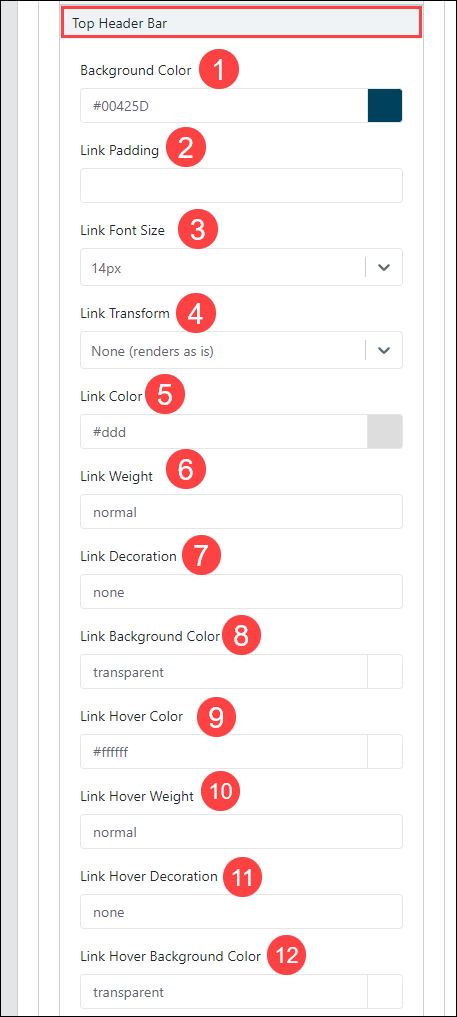Screen dimensions: 457x1017
Task: Click the Link Hover Decoration none field
Action: click(x=241, y=912)
